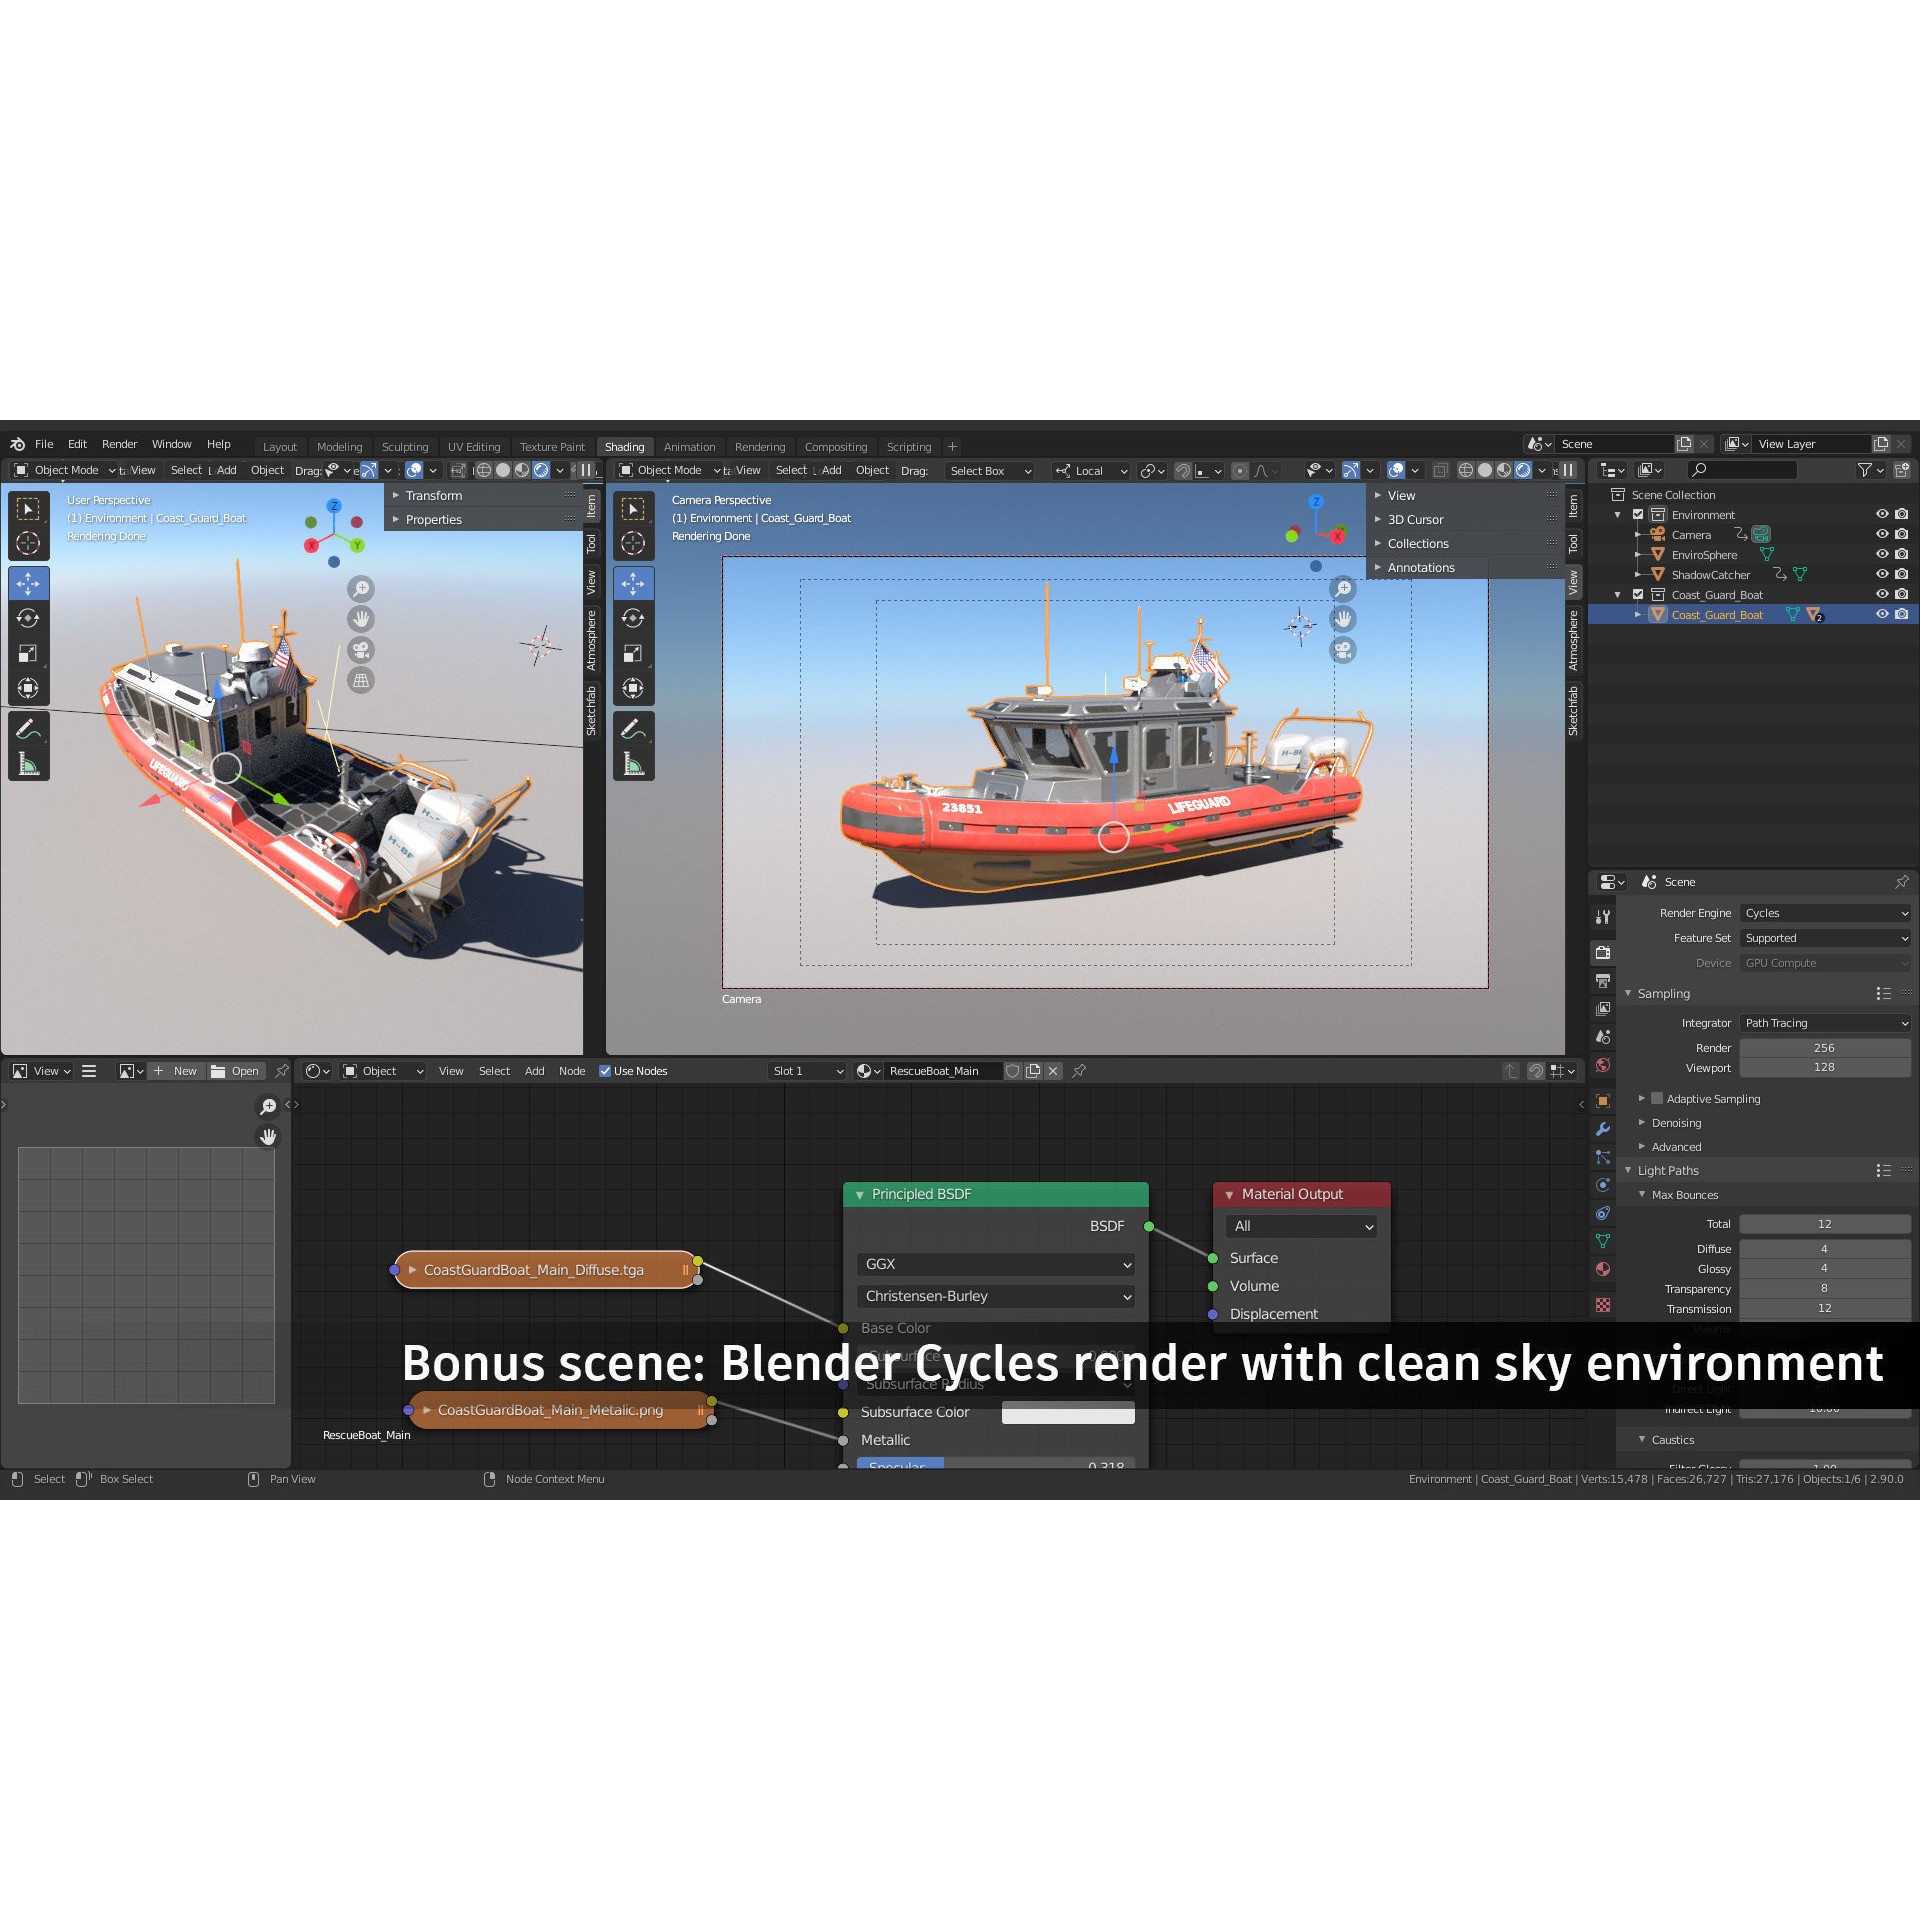
Task: Hide EnviroSphere using its eye toggle
Action: 1881,555
